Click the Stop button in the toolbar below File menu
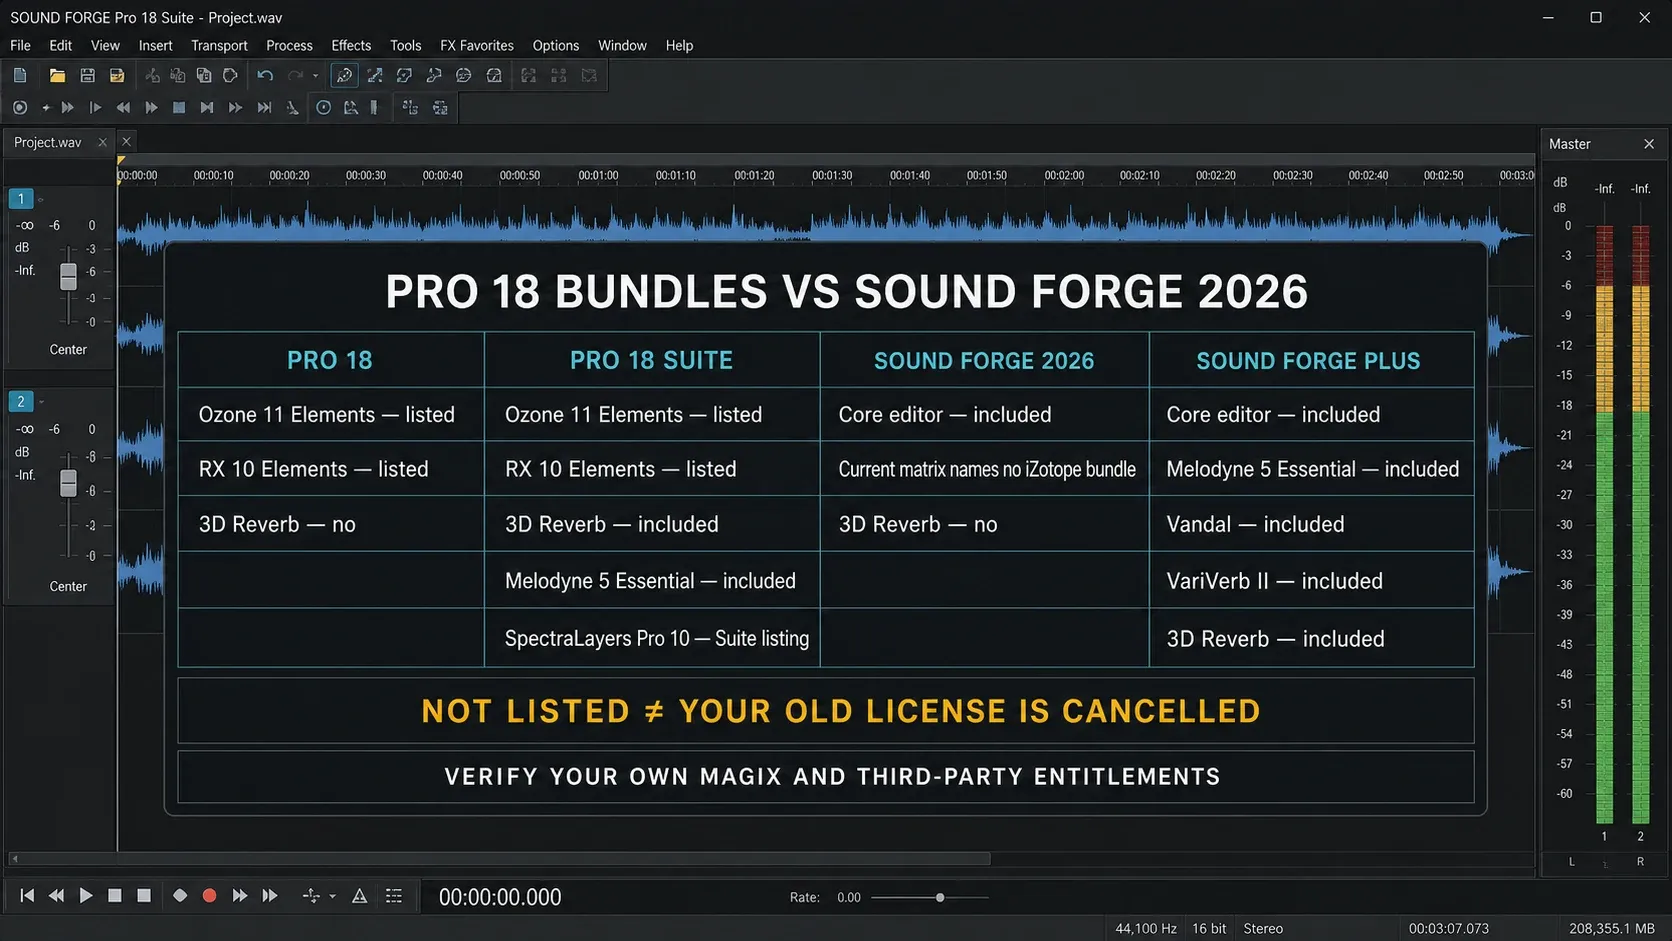 coord(179,108)
